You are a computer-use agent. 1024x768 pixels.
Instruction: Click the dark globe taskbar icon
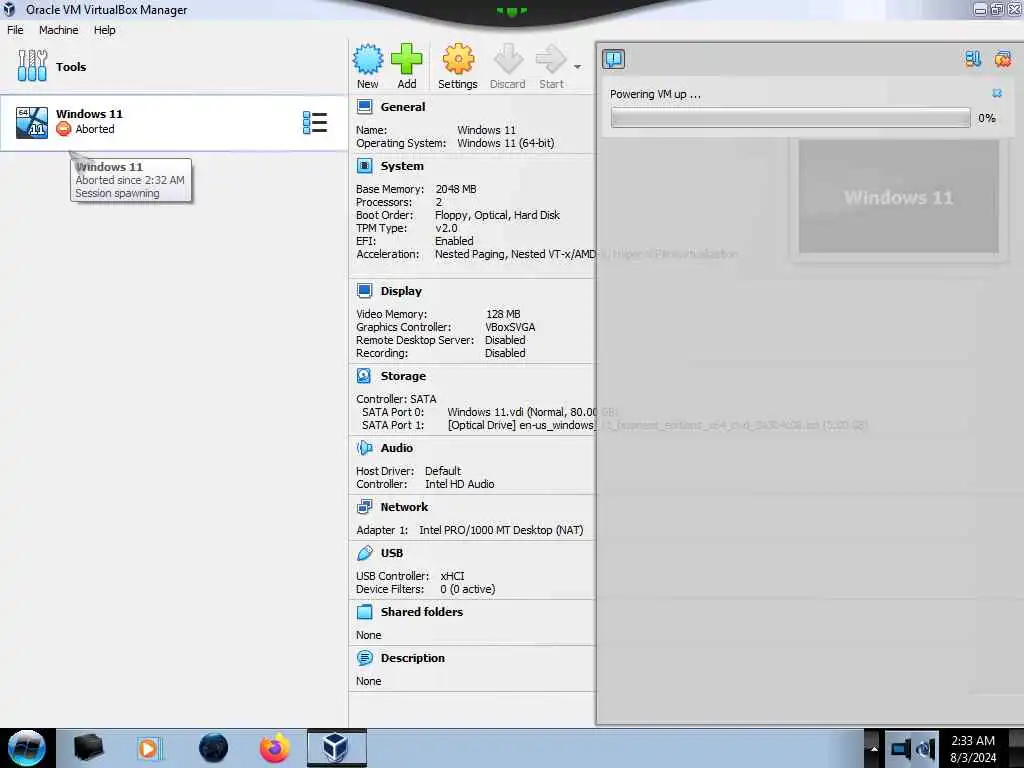tap(214, 748)
